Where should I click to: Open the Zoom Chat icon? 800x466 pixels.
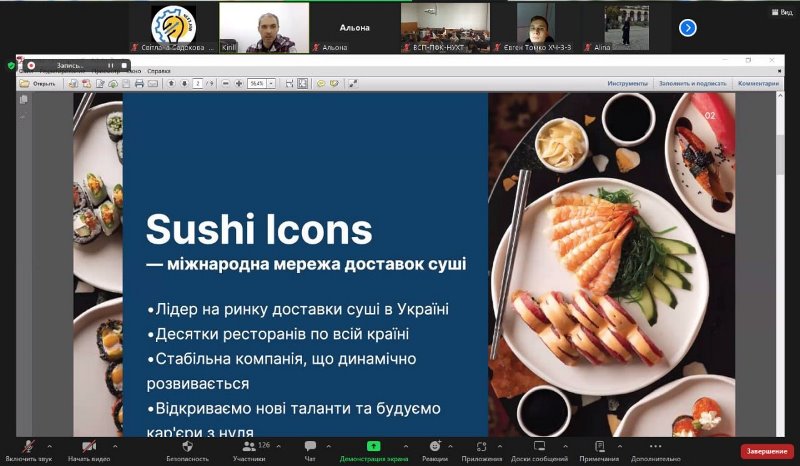[x=310, y=447]
